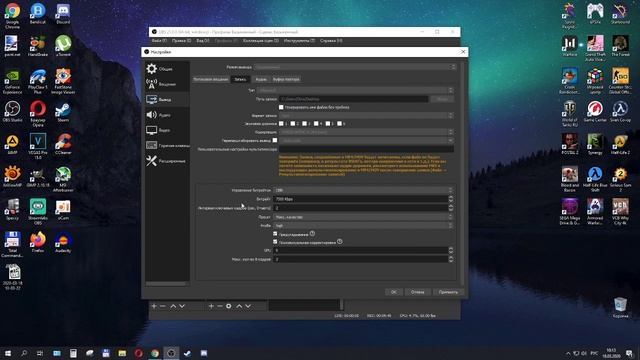The height and width of the screenshot is (360, 640).
Task: Add a scene with the leftmost plus icon
Action: 154,306
